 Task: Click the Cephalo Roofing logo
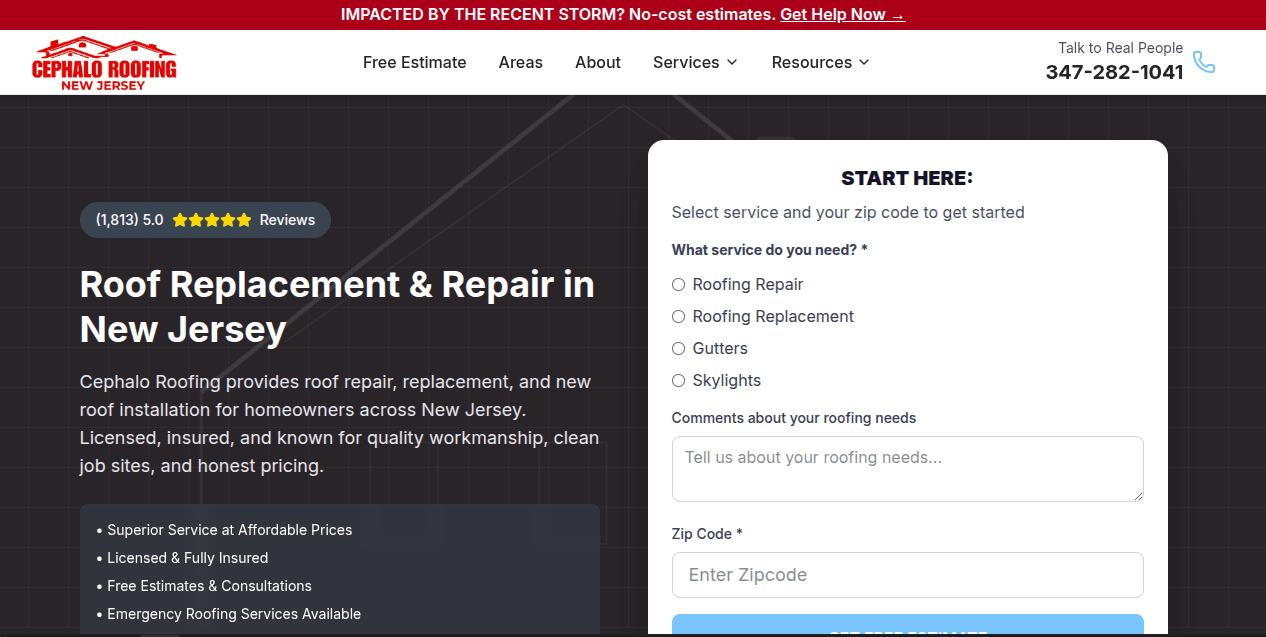click(x=104, y=63)
